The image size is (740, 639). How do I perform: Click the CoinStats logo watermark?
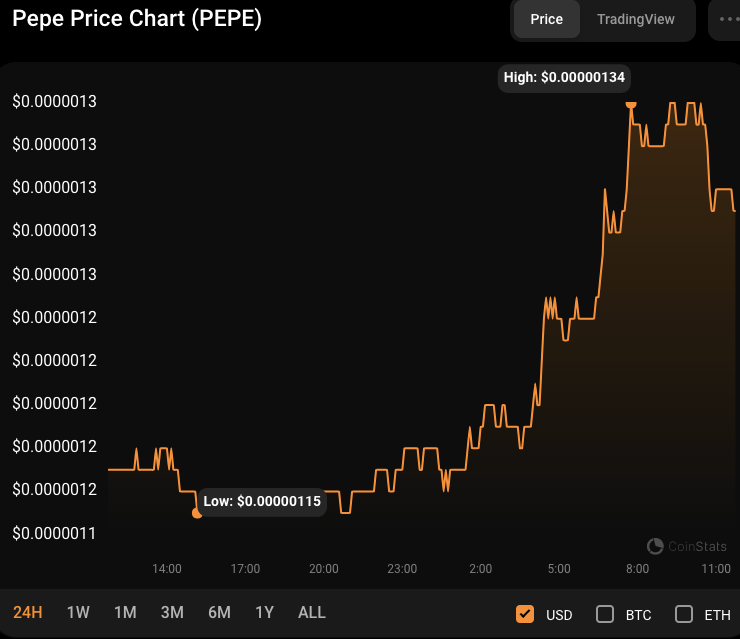[687, 546]
